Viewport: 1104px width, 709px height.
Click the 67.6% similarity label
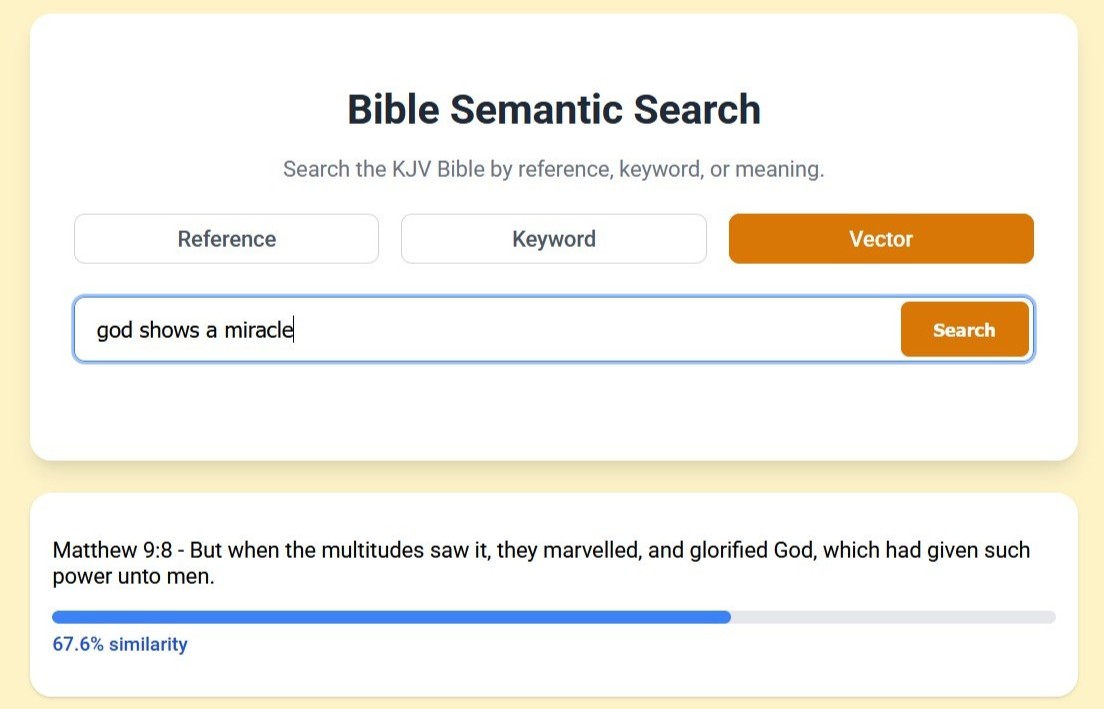pos(120,644)
